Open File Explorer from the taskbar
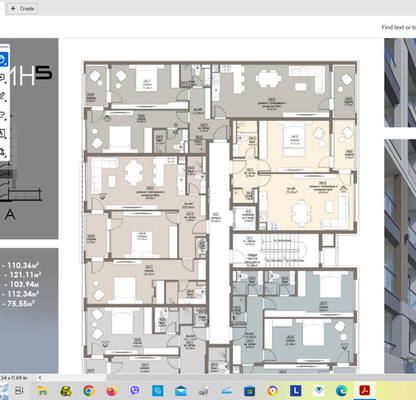 coord(42,390)
